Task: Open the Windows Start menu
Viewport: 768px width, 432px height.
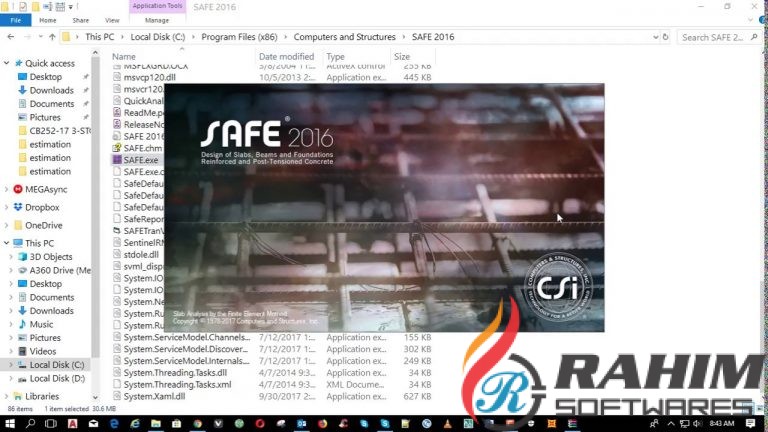Action: click(x=9, y=424)
